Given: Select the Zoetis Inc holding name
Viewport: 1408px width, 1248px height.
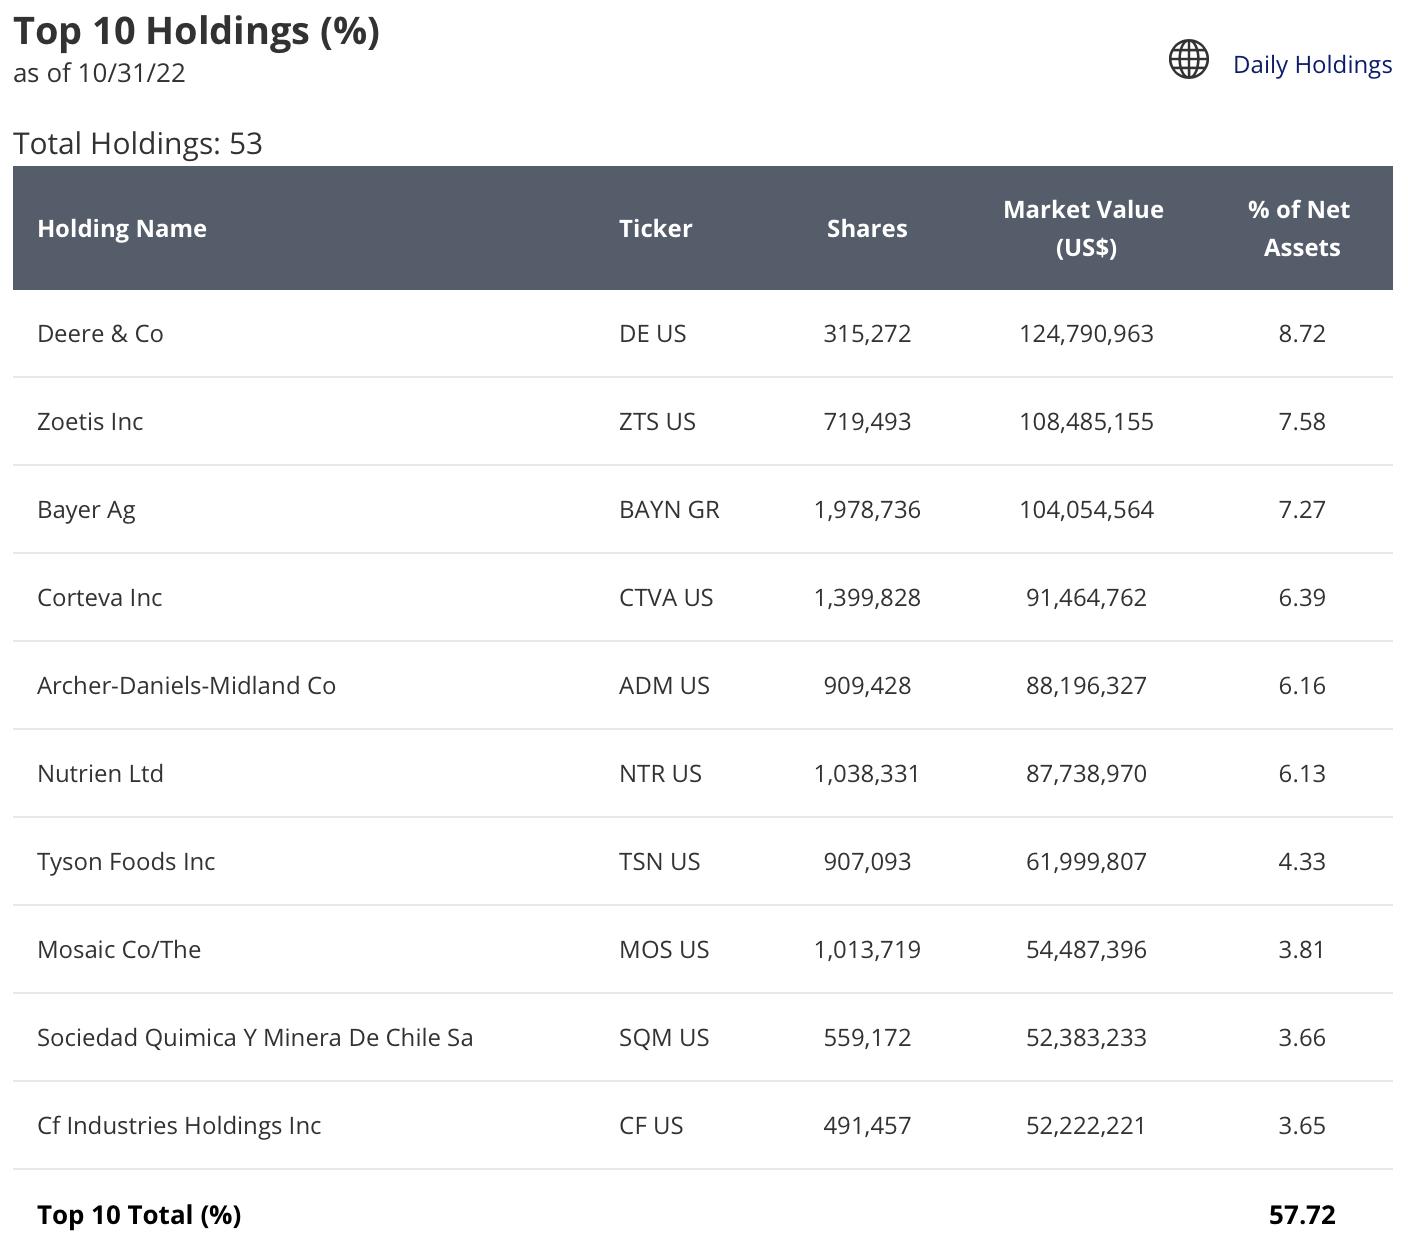Looking at the screenshot, I should point(90,421).
